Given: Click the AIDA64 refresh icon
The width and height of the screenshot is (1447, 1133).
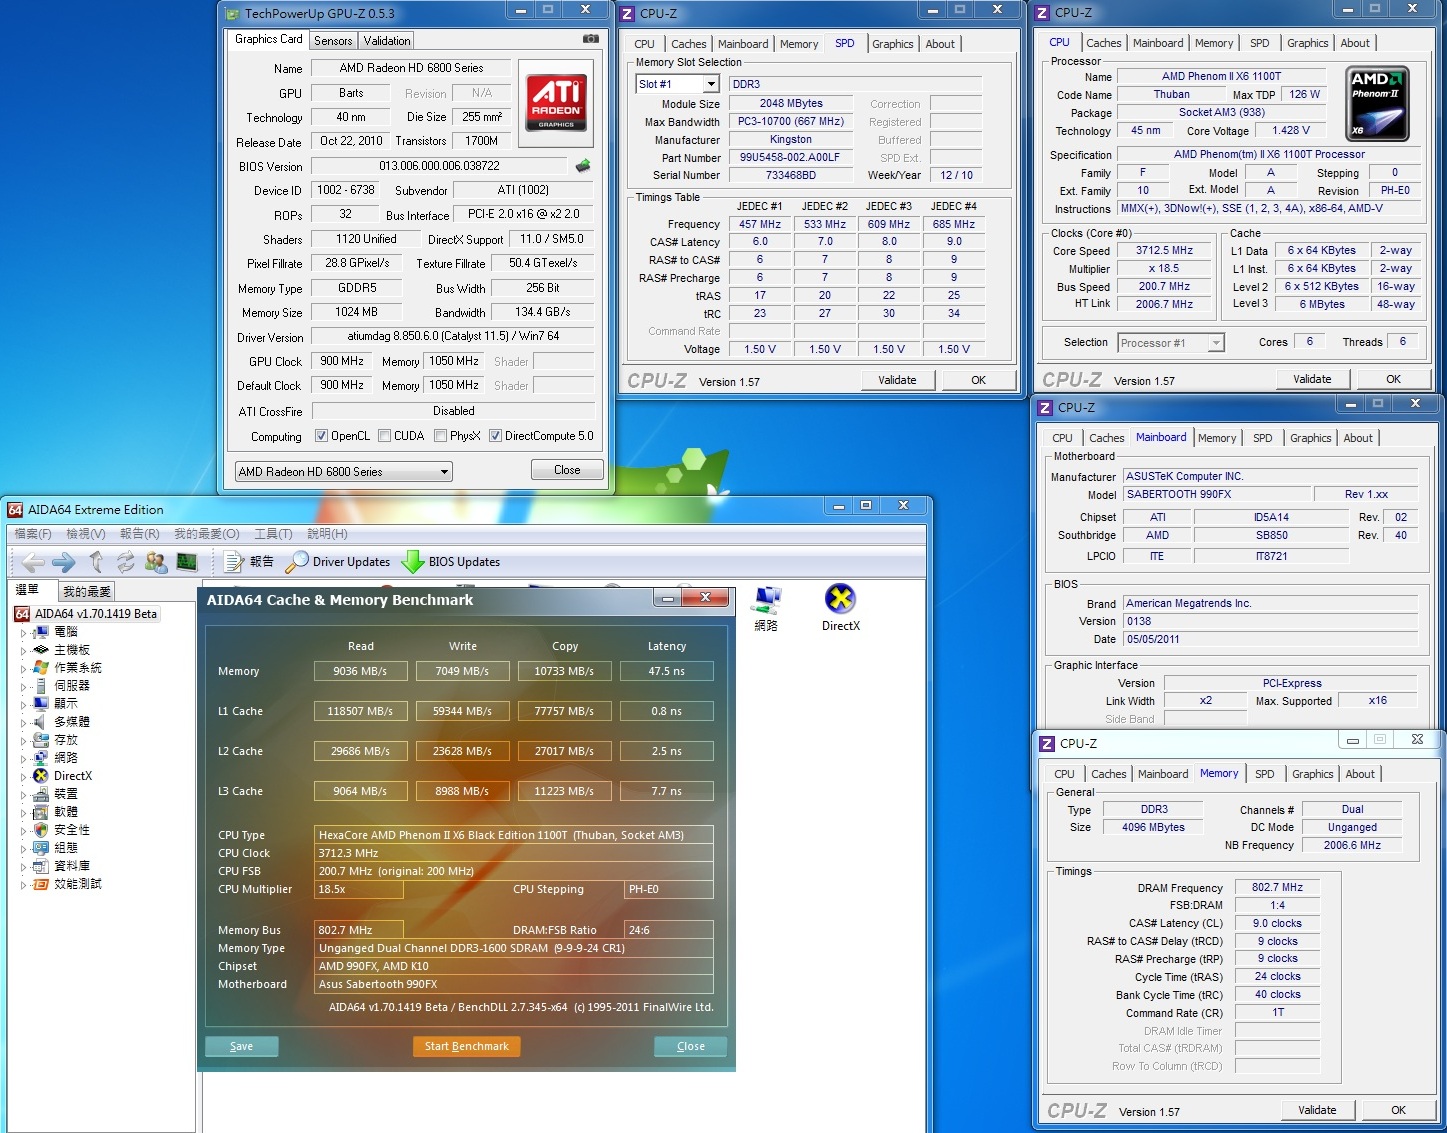Looking at the screenshot, I should [x=125, y=562].
